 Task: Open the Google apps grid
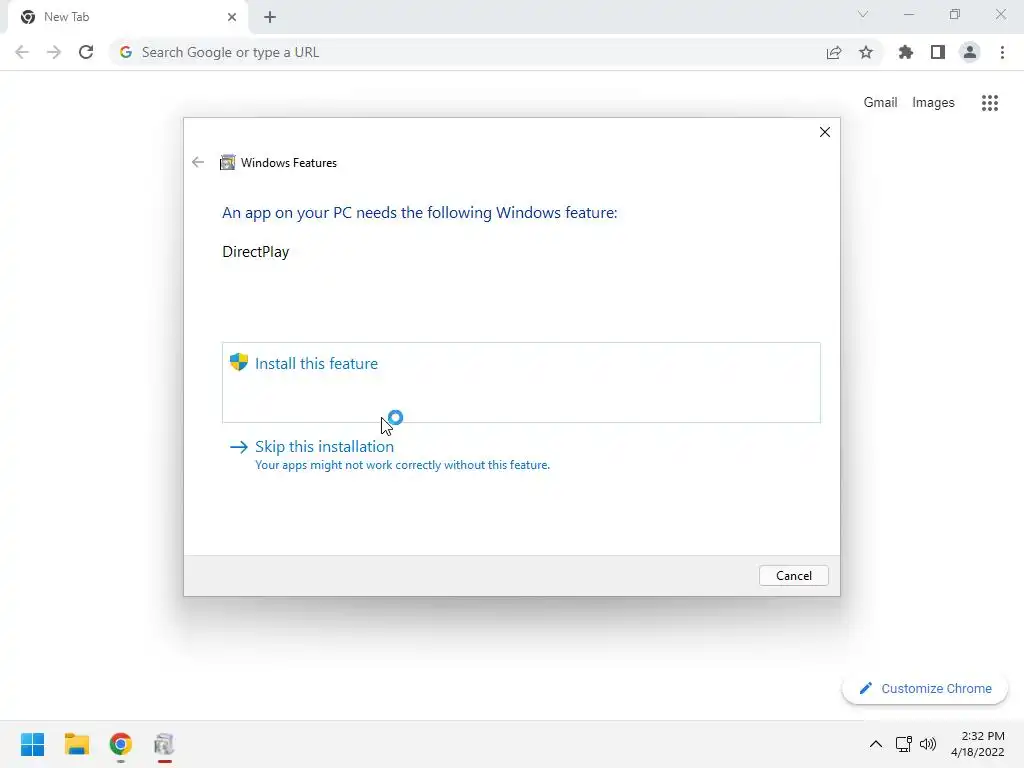(990, 103)
